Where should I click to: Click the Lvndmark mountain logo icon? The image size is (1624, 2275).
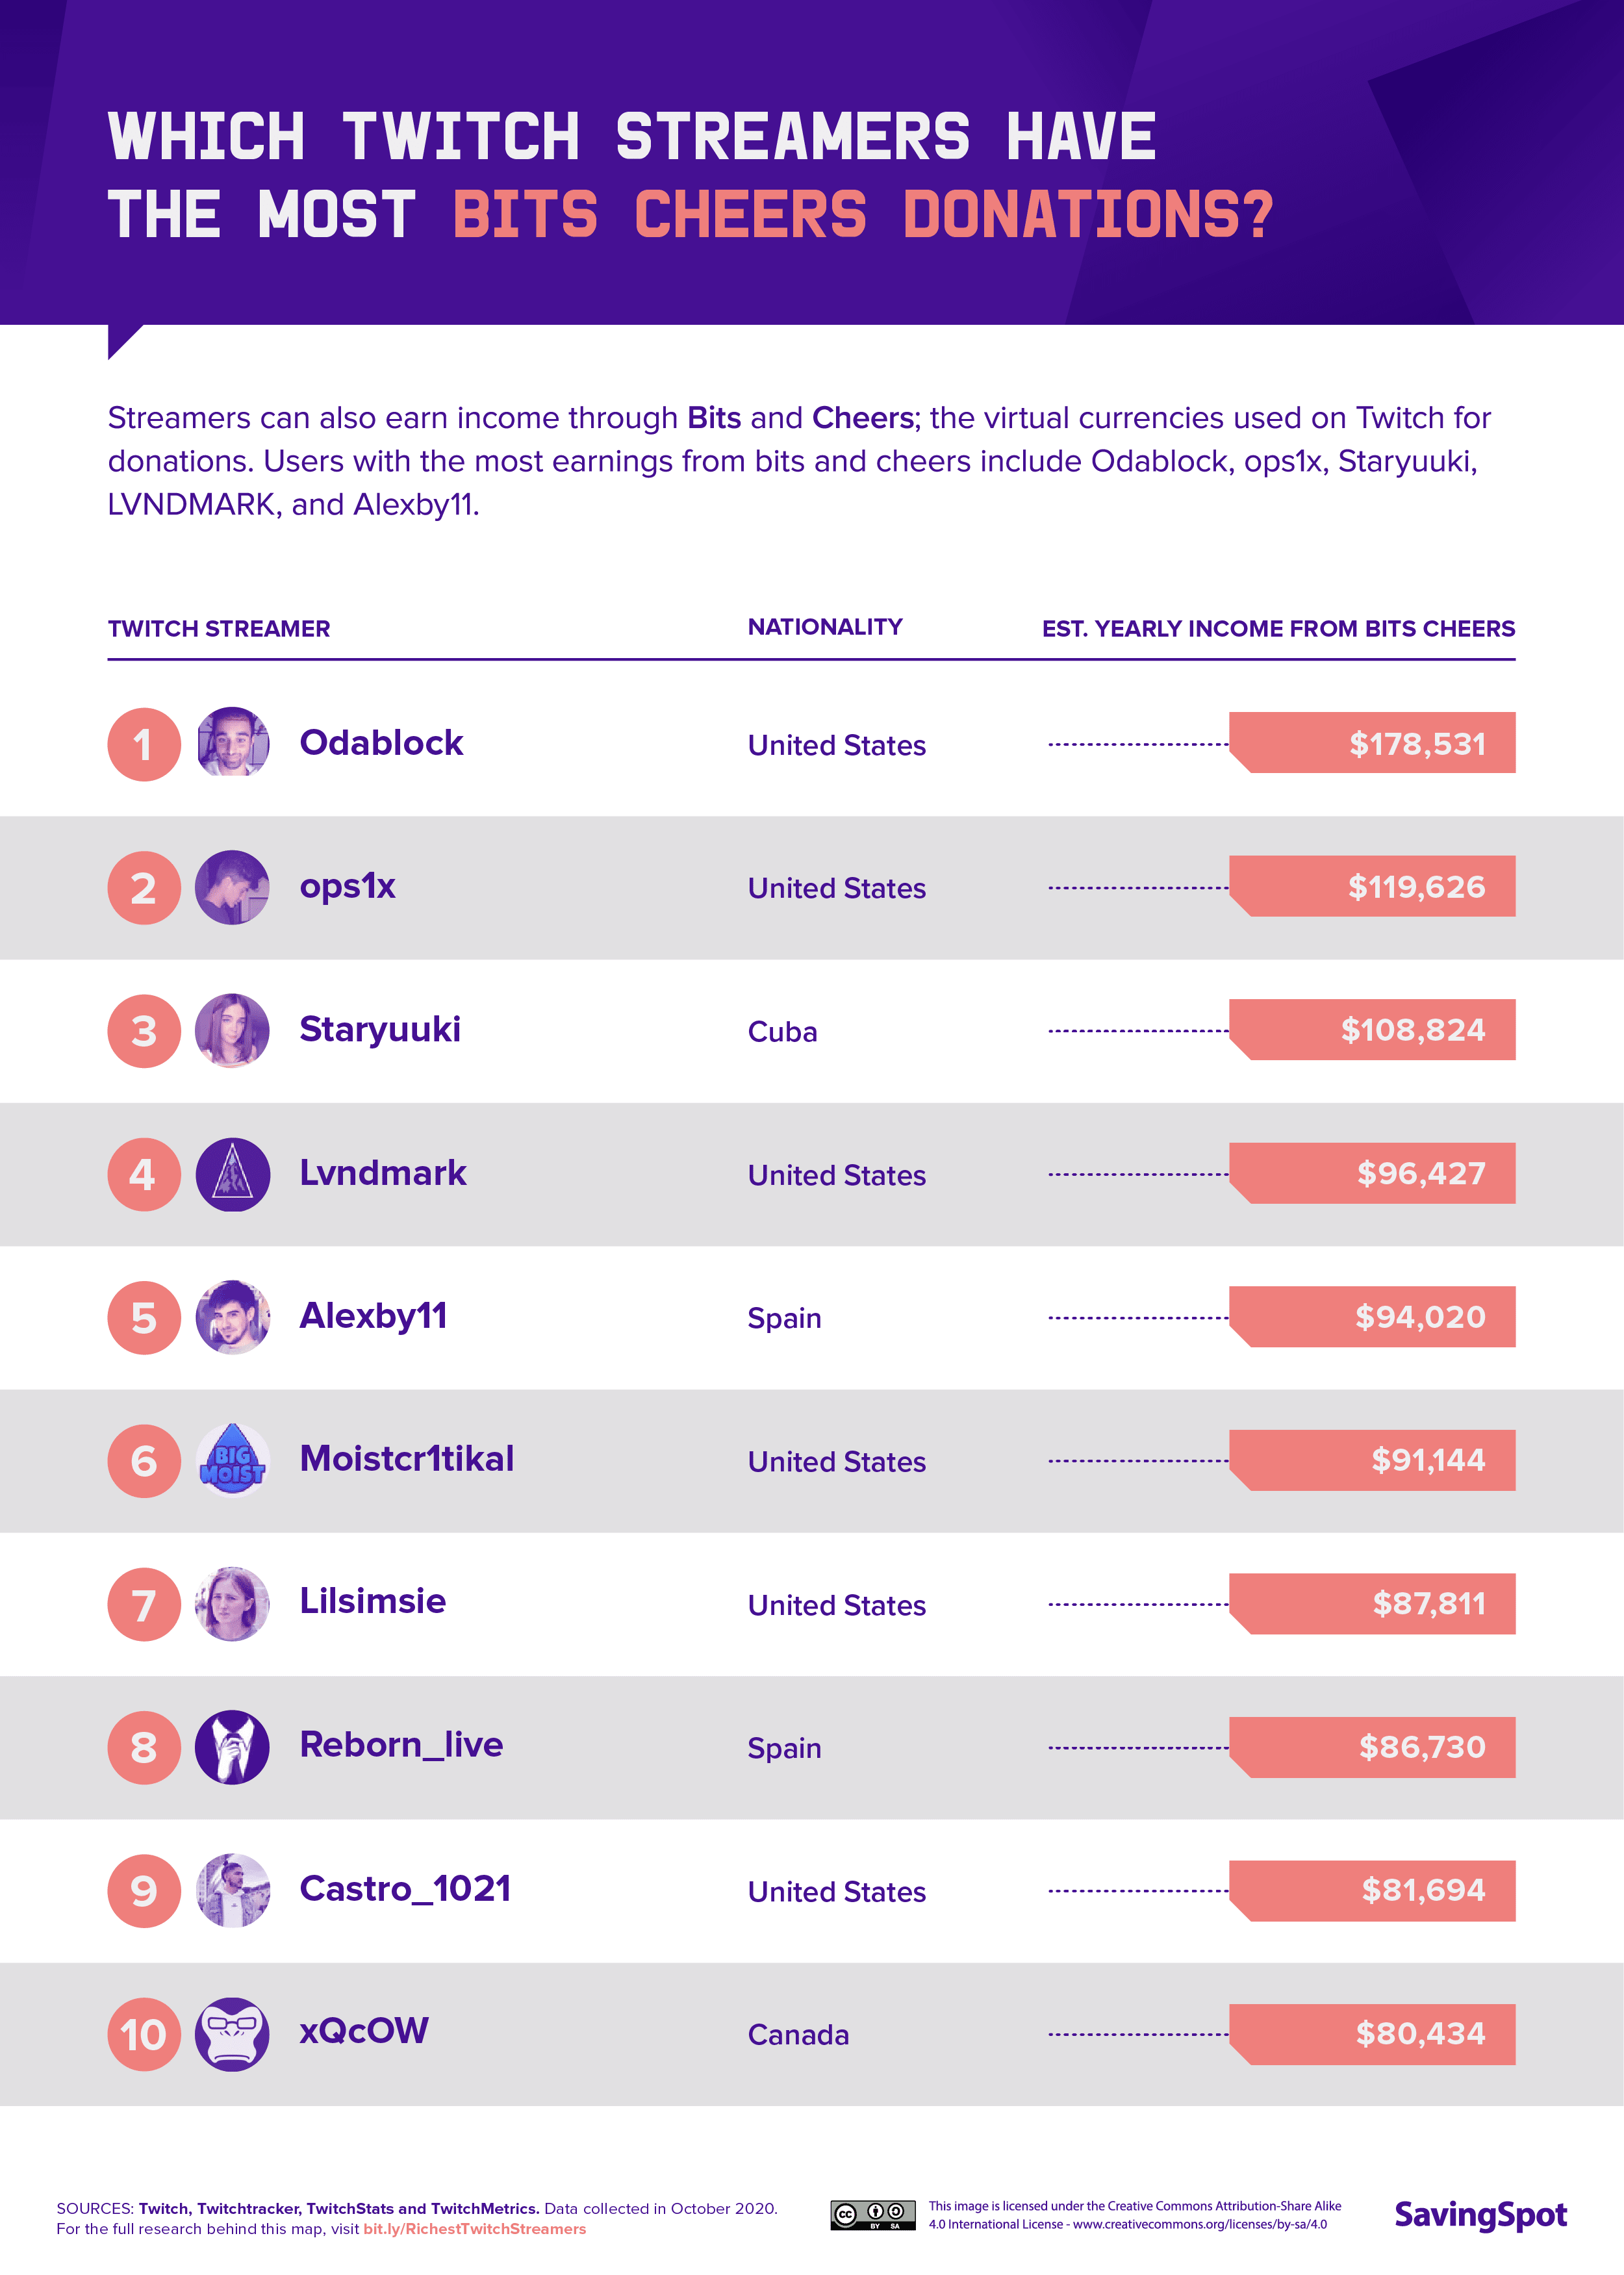[232, 1174]
